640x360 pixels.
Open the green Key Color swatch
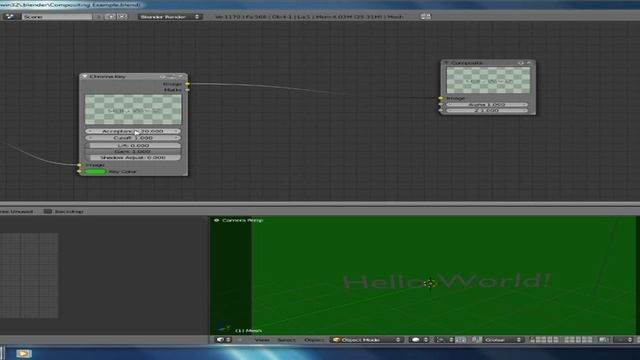(96, 171)
